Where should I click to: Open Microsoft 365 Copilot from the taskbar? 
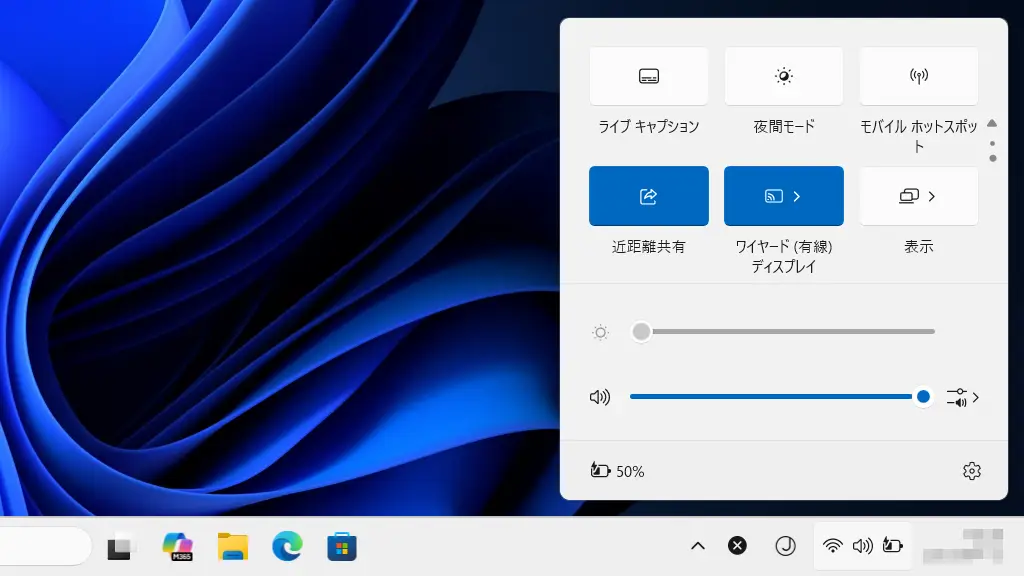178,546
